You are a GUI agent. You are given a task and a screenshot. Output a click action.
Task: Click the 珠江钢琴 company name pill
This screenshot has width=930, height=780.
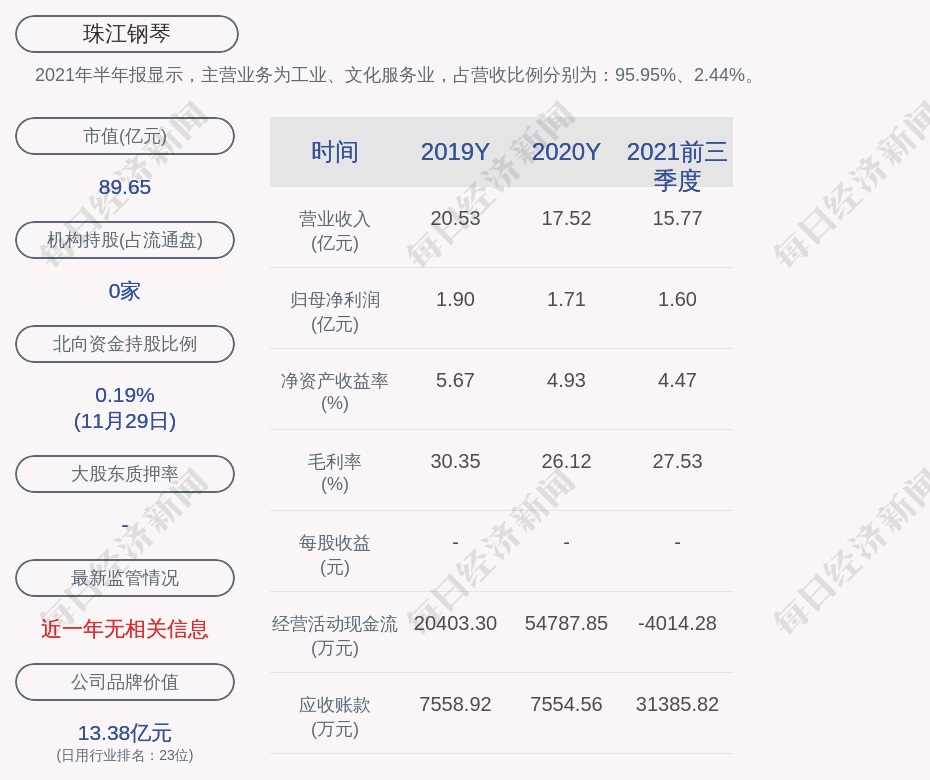[126, 34]
